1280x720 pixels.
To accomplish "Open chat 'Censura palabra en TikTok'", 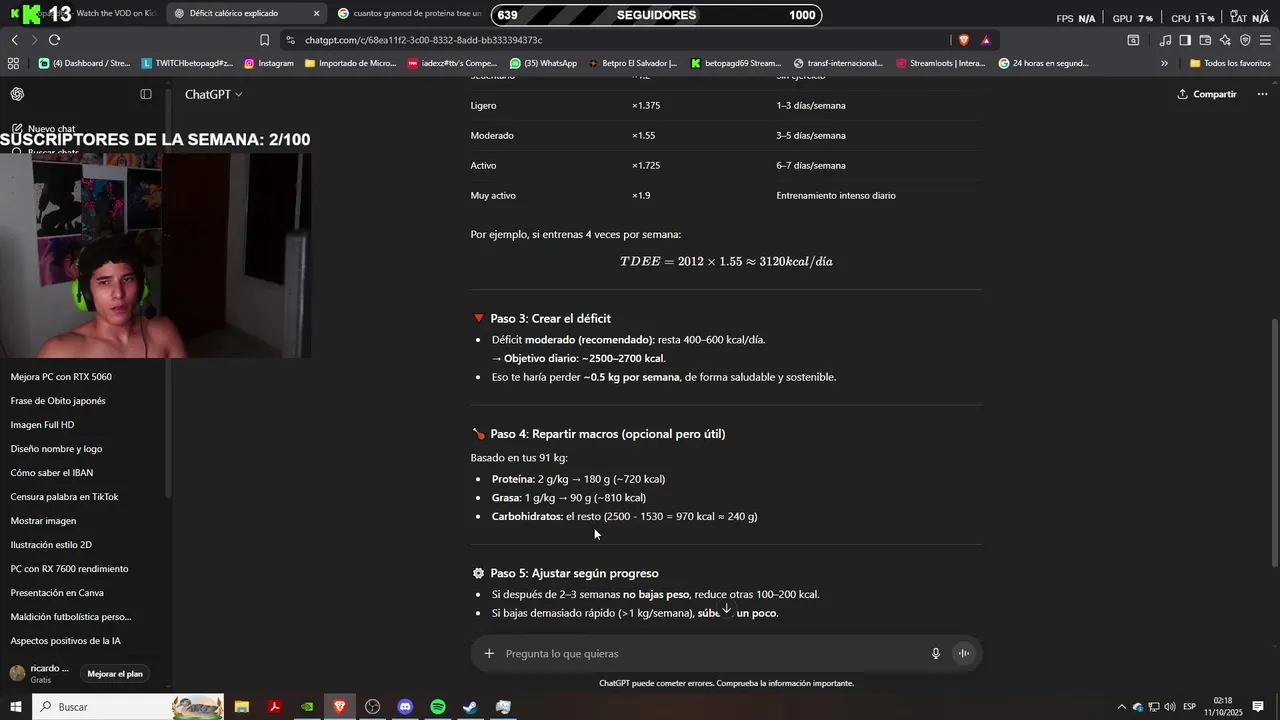I will click(x=64, y=497).
